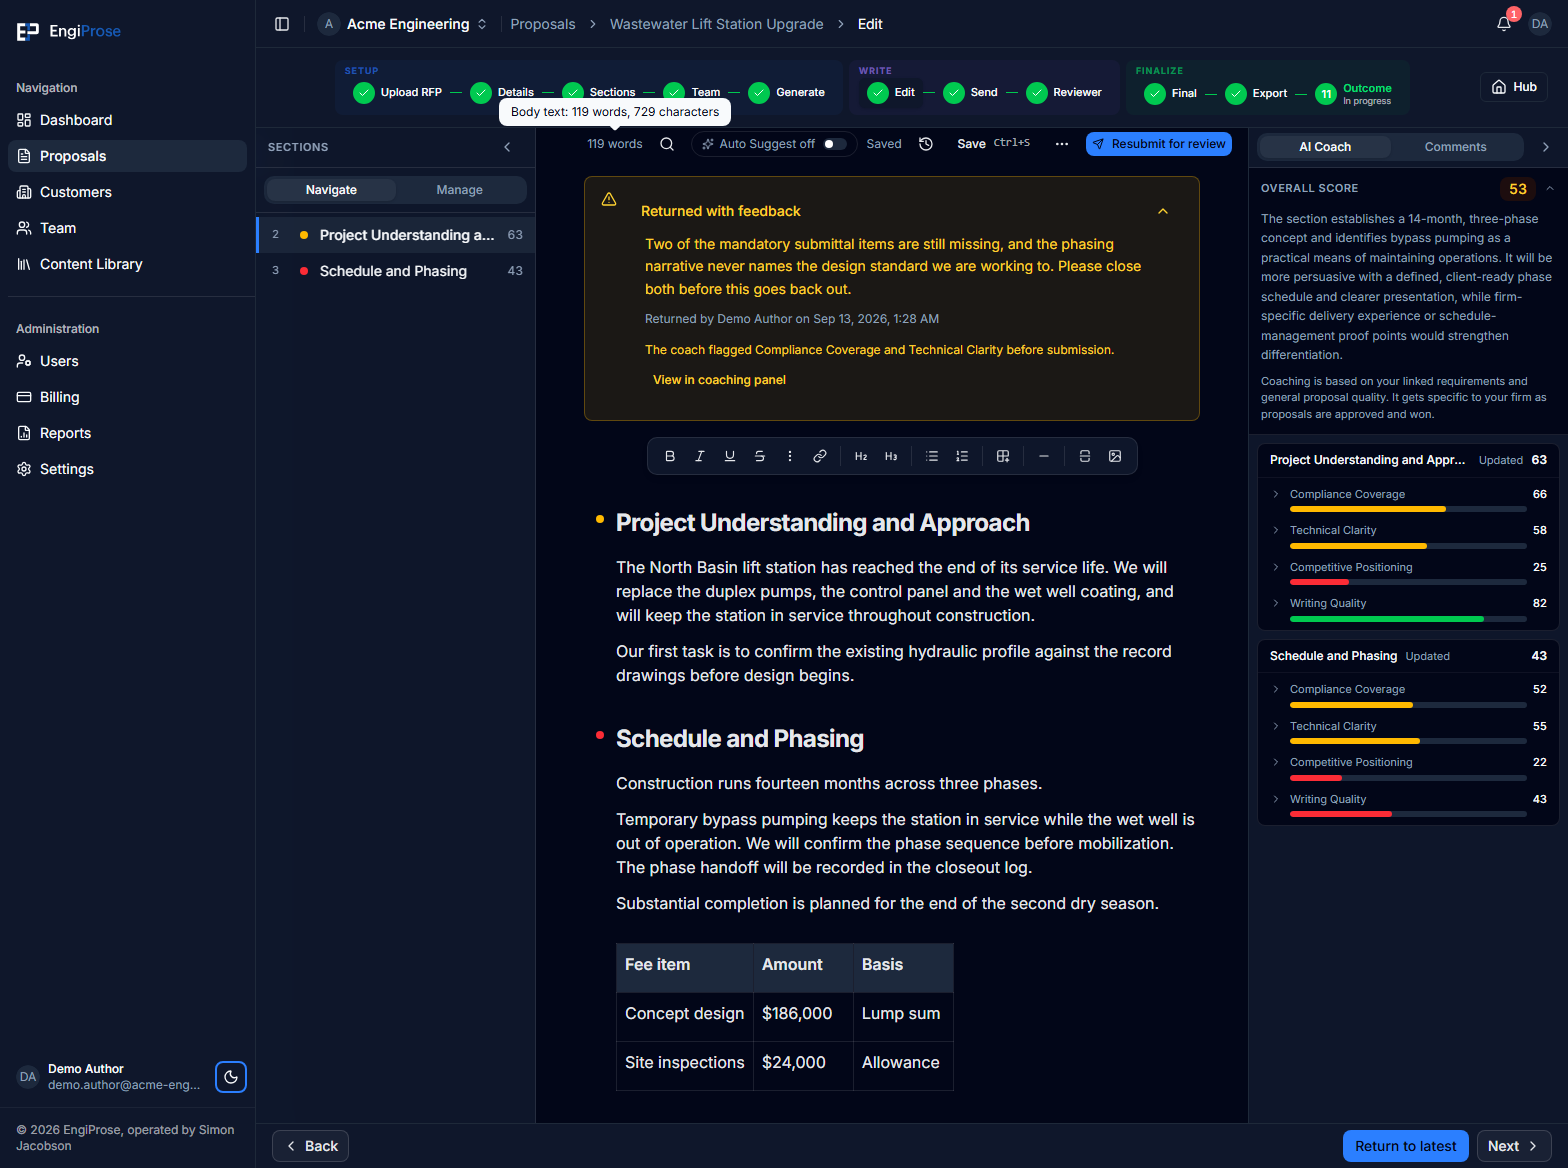Viewport: 1568px width, 1168px height.
Task: Open the more options ellipsis next to Save
Action: pyautogui.click(x=1062, y=144)
